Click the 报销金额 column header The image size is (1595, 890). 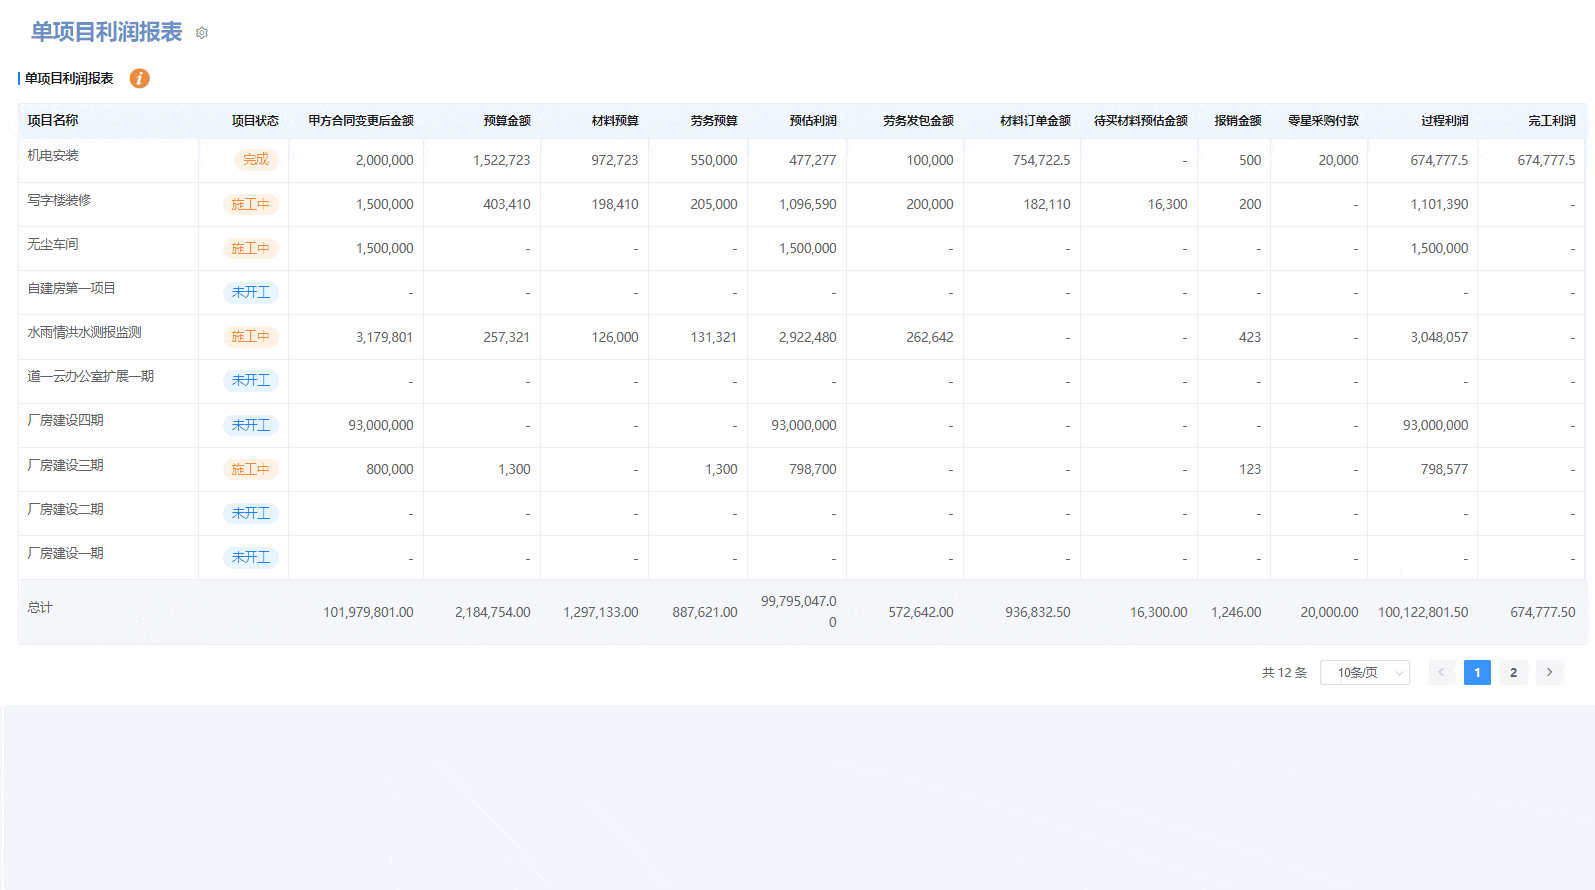1237,121
